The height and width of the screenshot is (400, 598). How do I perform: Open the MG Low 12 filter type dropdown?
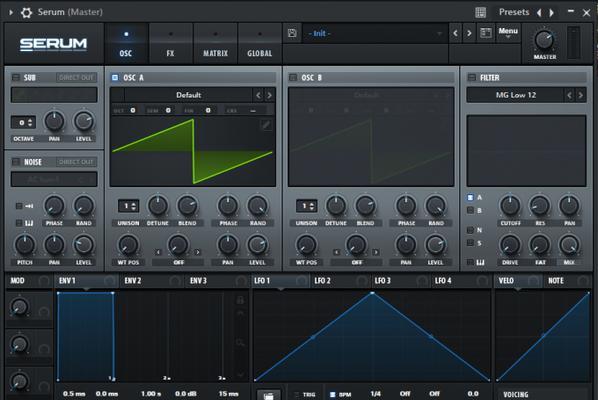click(515, 95)
